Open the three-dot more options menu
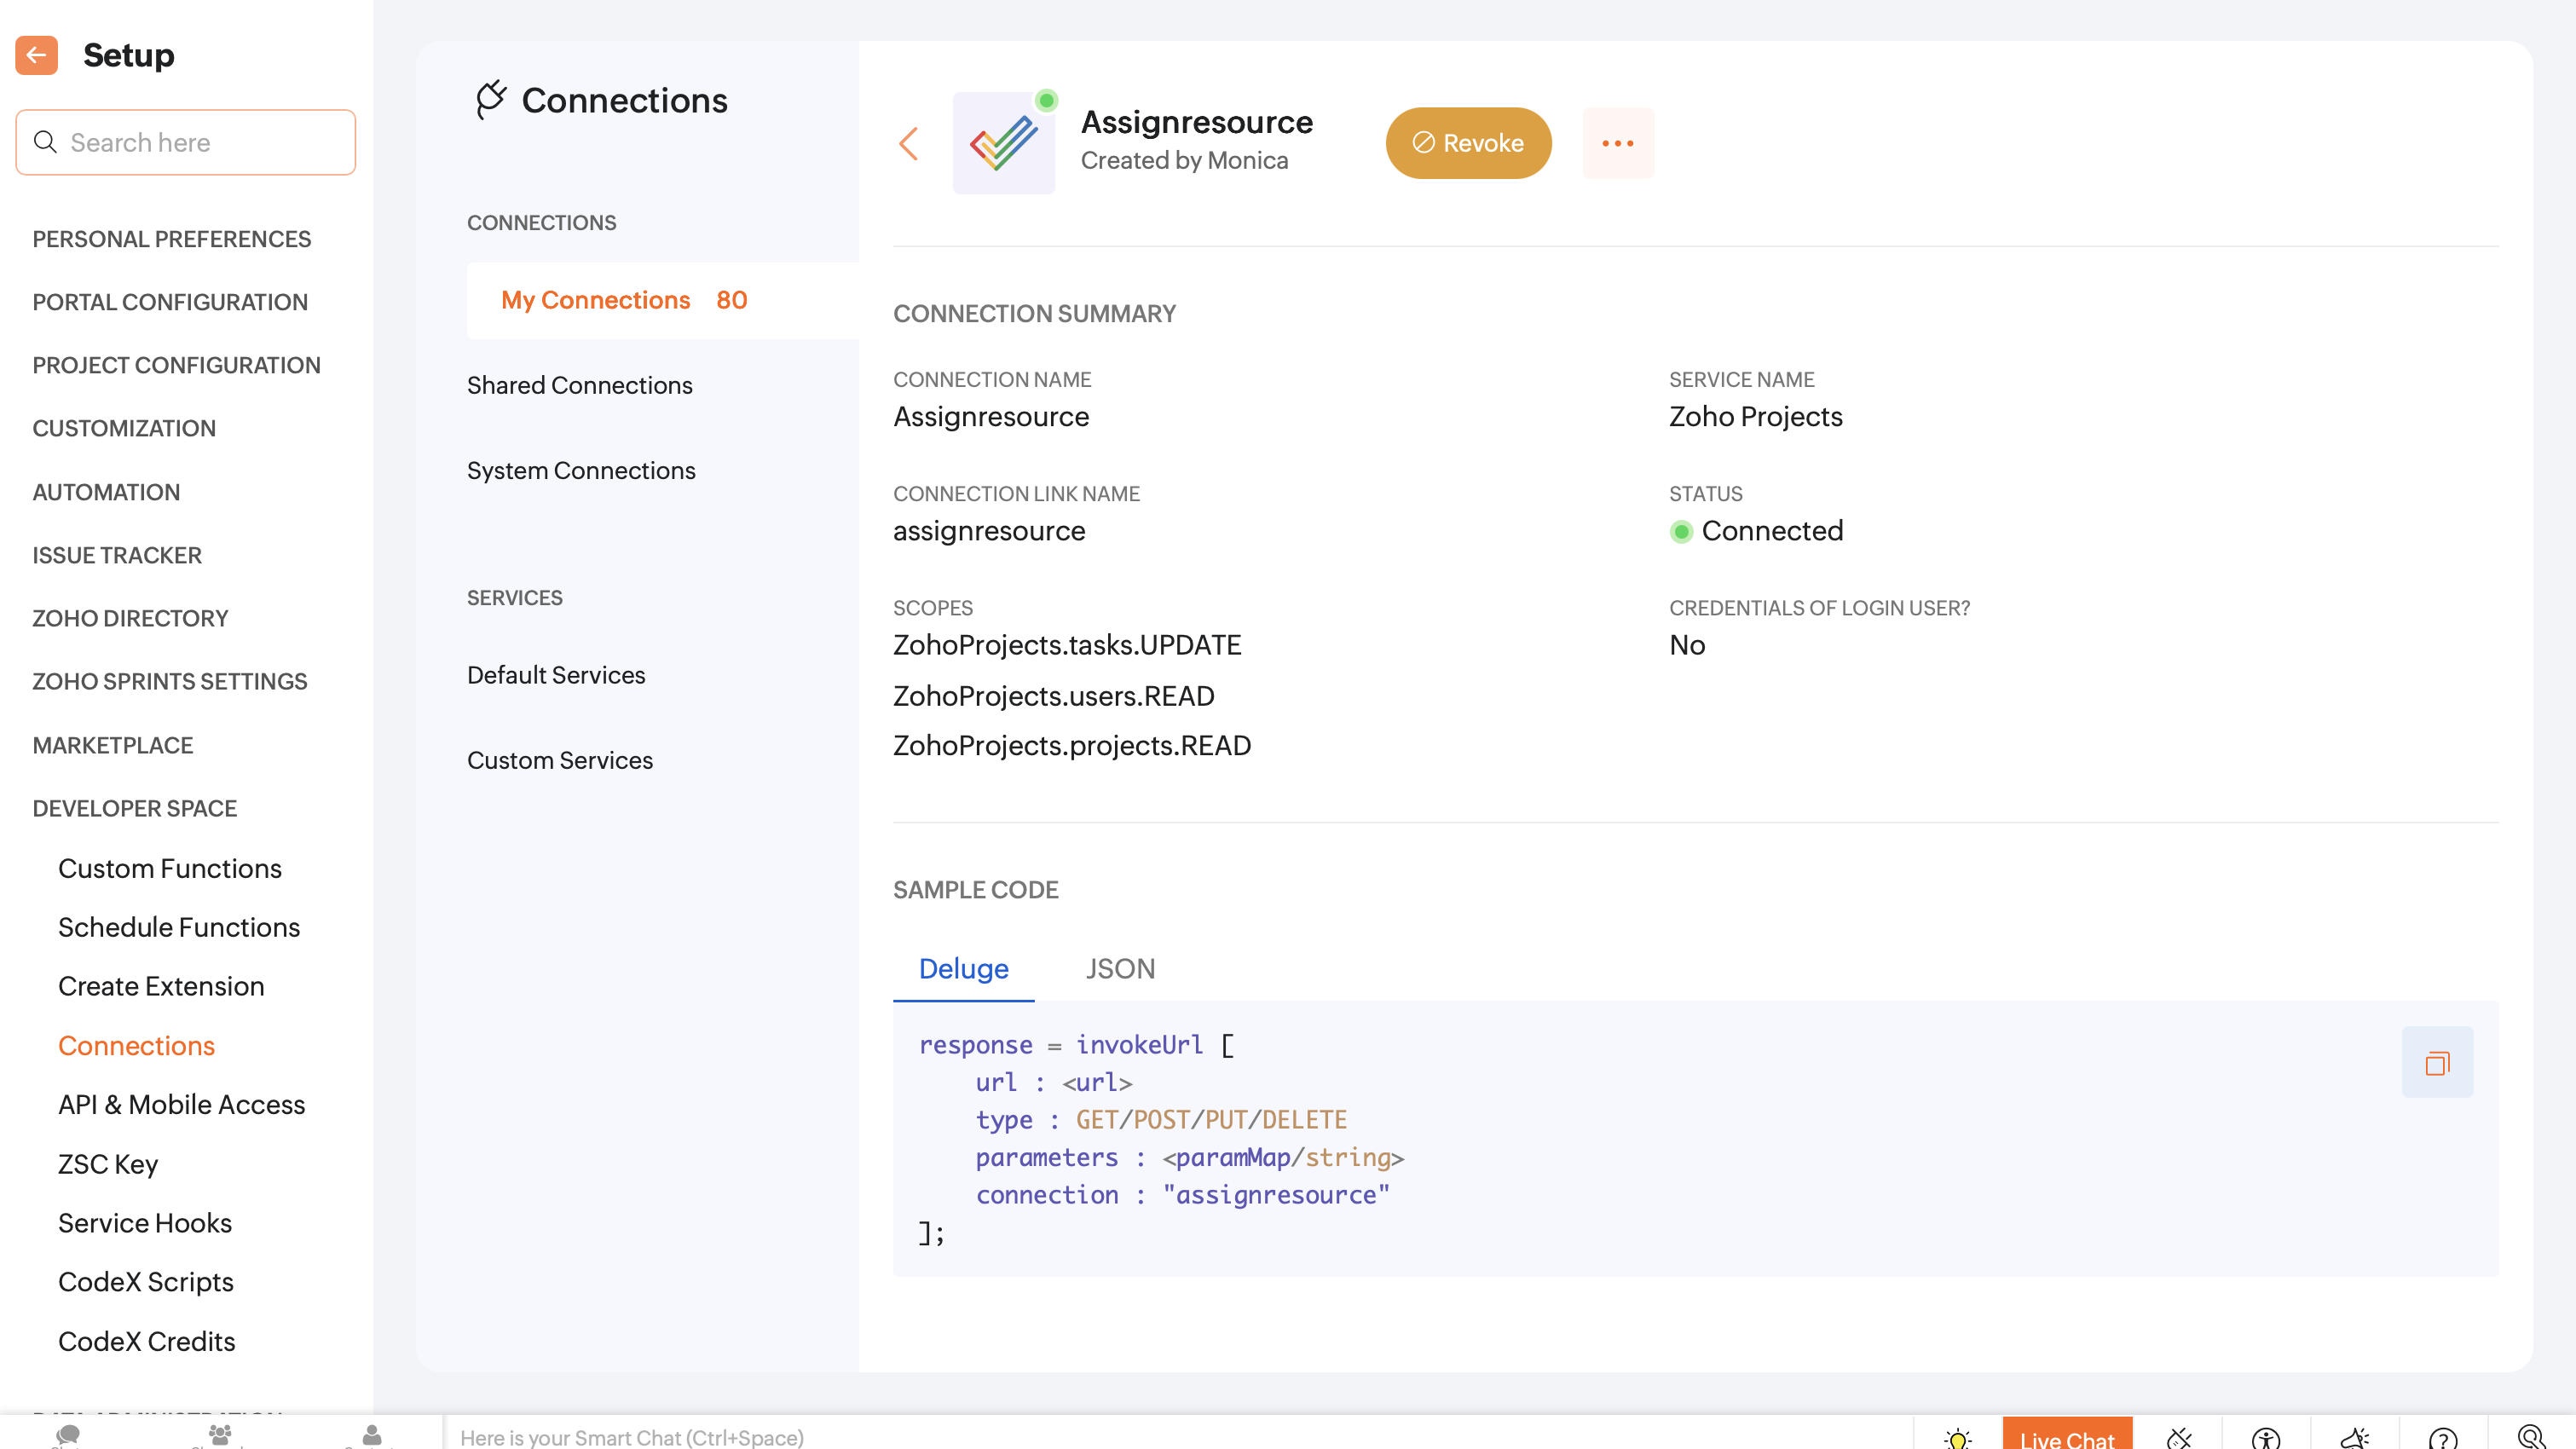The width and height of the screenshot is (2576, 1449). [x=1617, y=143]
